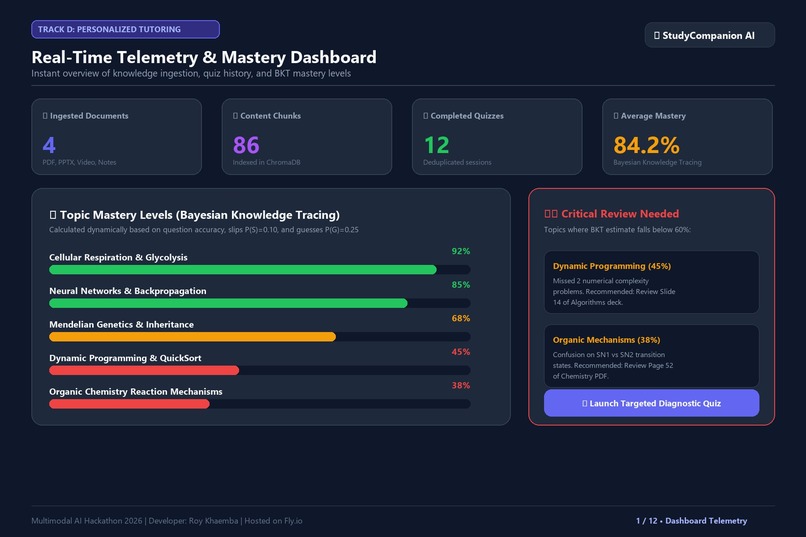
Task: Click the Instant overview subtitle line
Action: 191,73
